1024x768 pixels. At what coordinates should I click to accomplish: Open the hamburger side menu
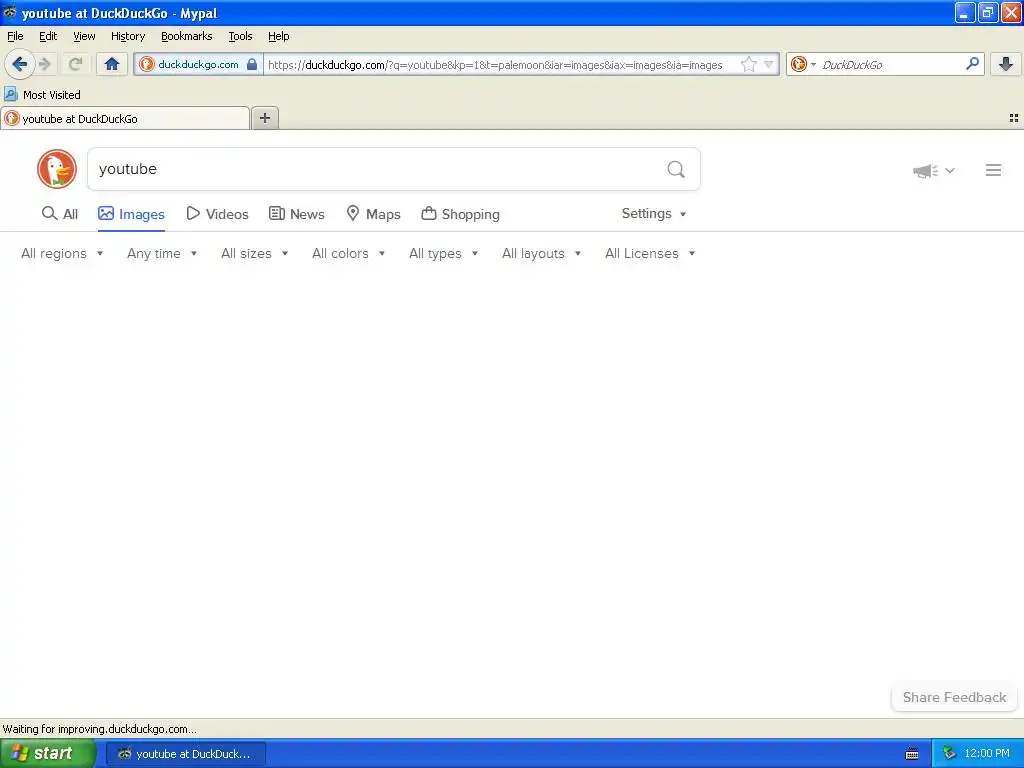click(x=993, y=170)
